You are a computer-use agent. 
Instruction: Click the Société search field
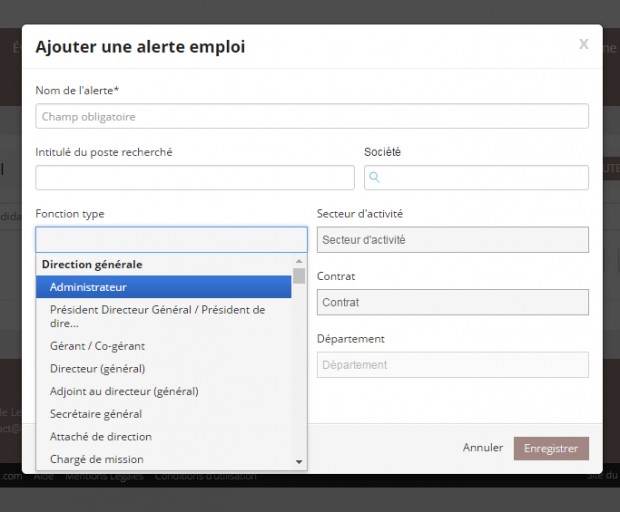pyautogui.click(x=476, y=178)
